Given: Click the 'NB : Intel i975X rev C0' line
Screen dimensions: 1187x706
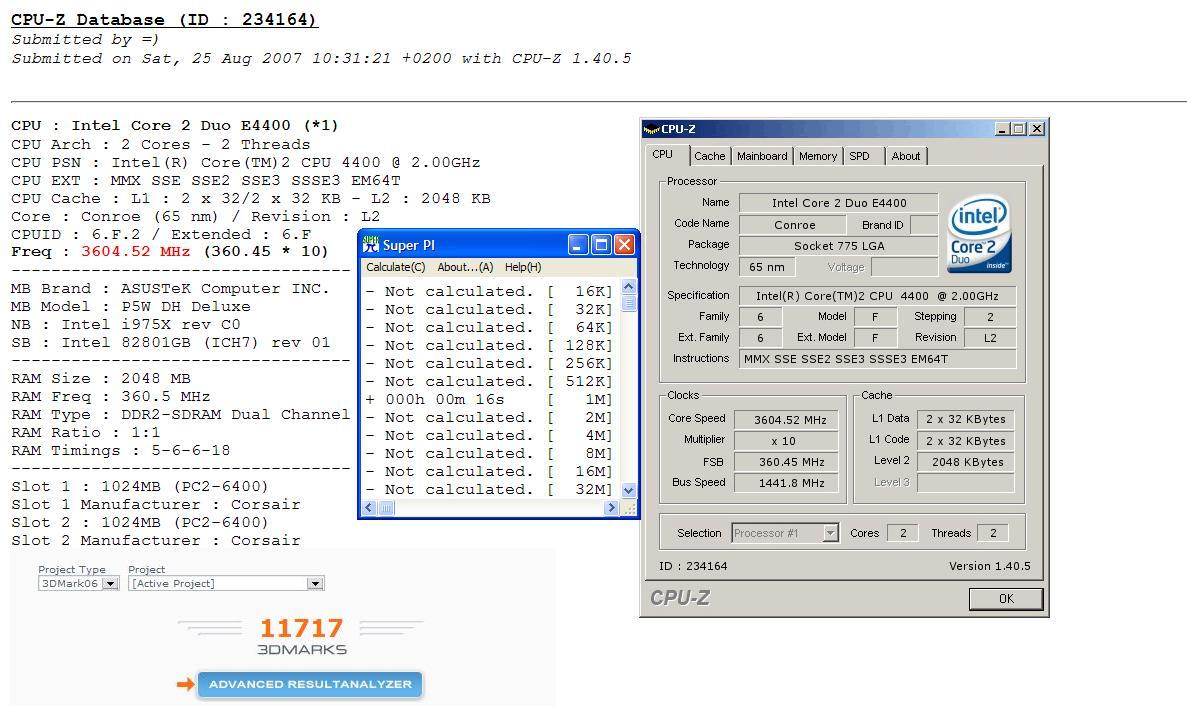Looking at the screenshot, I should coord(126,325).
